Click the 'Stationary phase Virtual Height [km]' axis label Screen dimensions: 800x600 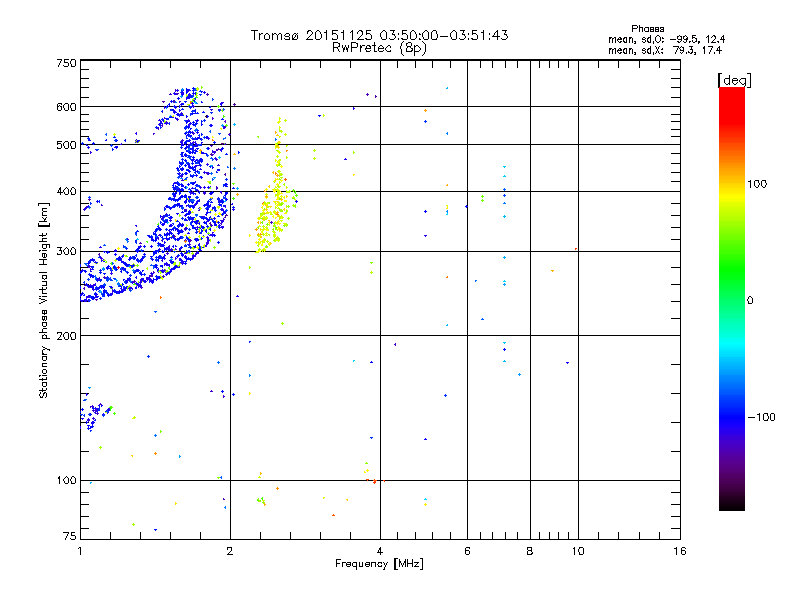[x=44, y=301]
